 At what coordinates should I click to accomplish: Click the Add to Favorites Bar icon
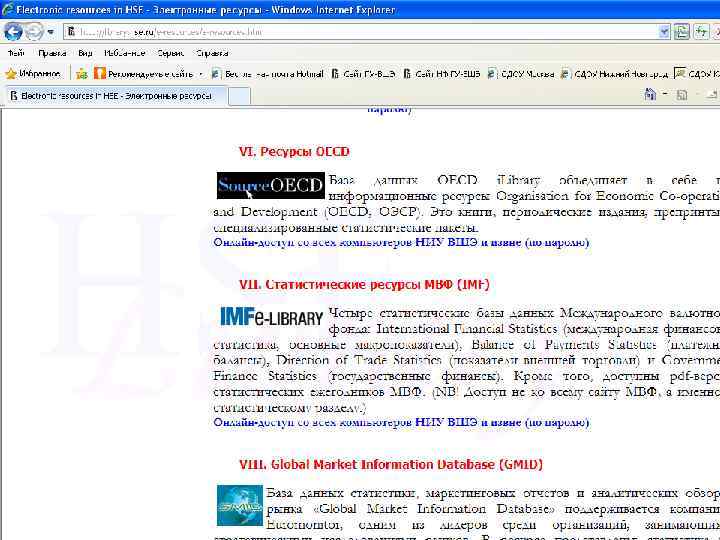point(82,73)
